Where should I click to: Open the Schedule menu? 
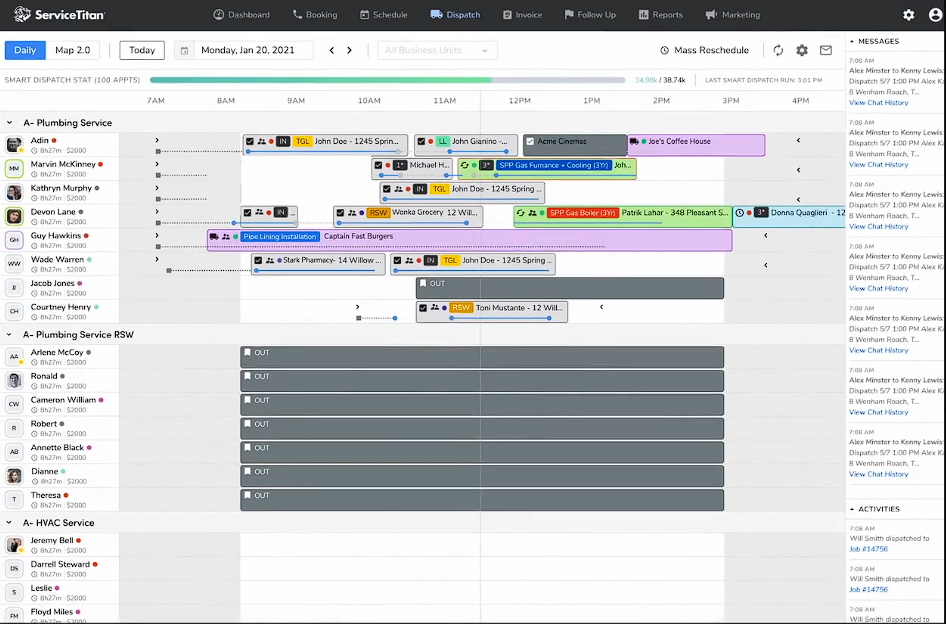(x=384, y=14)
